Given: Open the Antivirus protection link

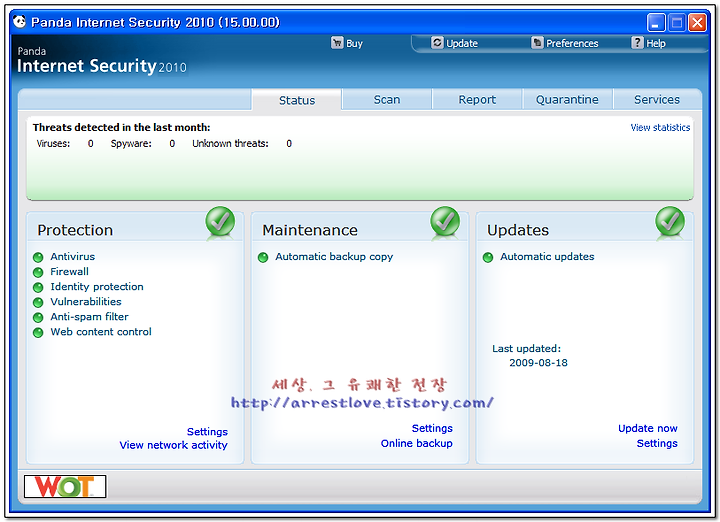Looking at the screenshot, I should point(73,257).
